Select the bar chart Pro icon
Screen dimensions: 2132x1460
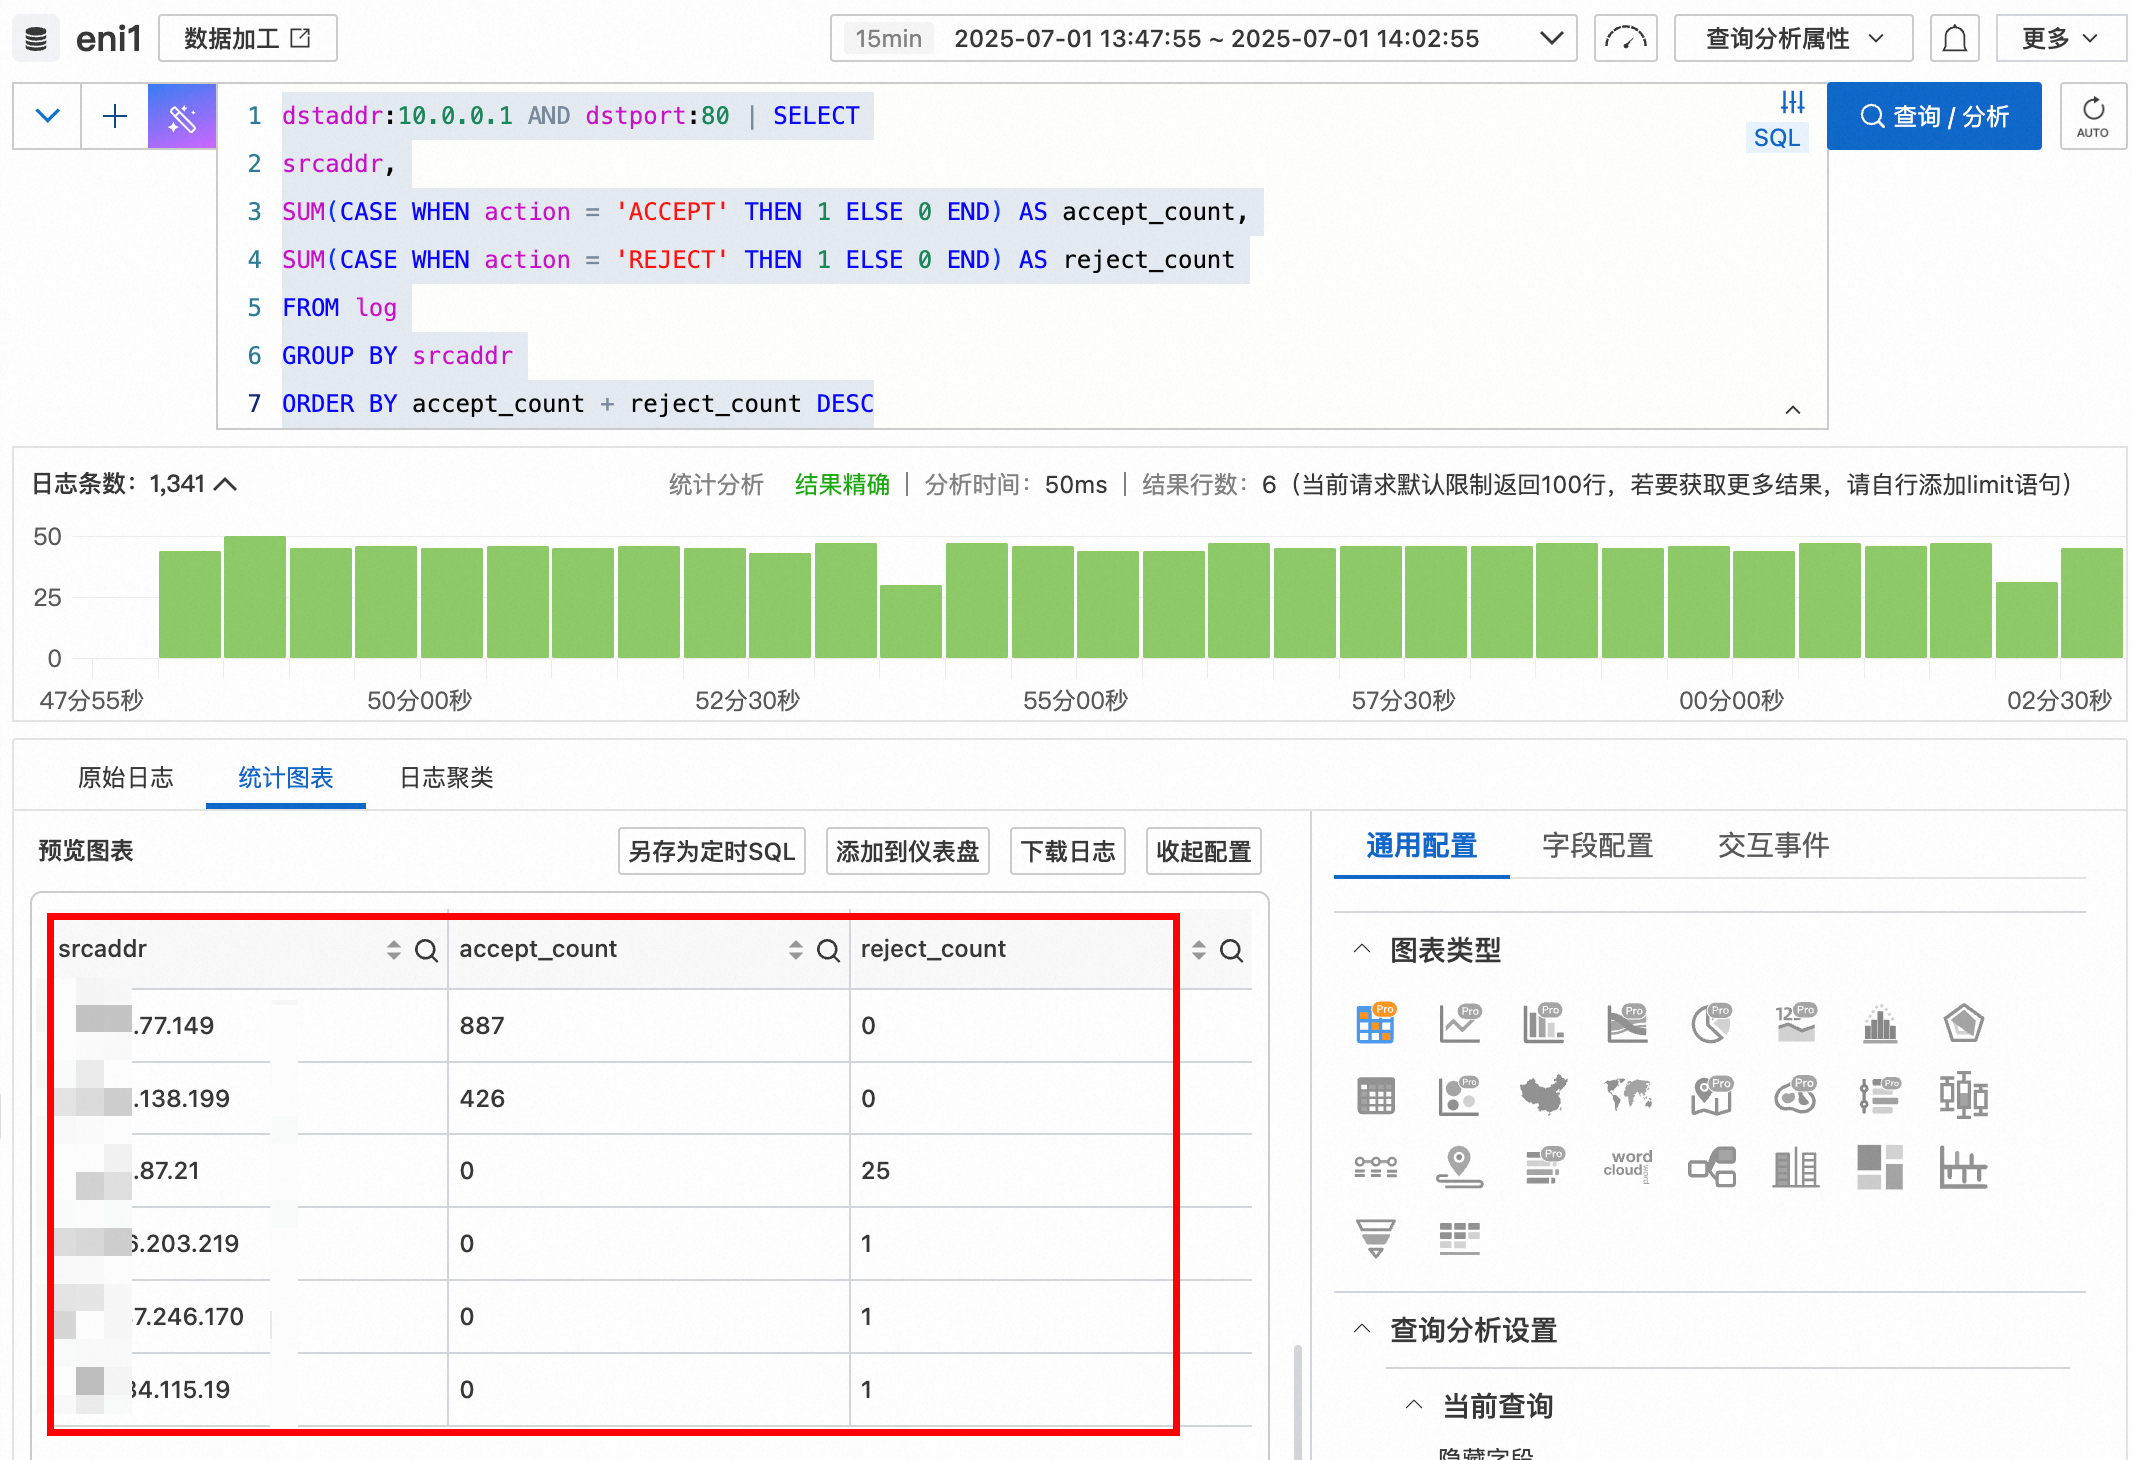click(1544, 1023)
